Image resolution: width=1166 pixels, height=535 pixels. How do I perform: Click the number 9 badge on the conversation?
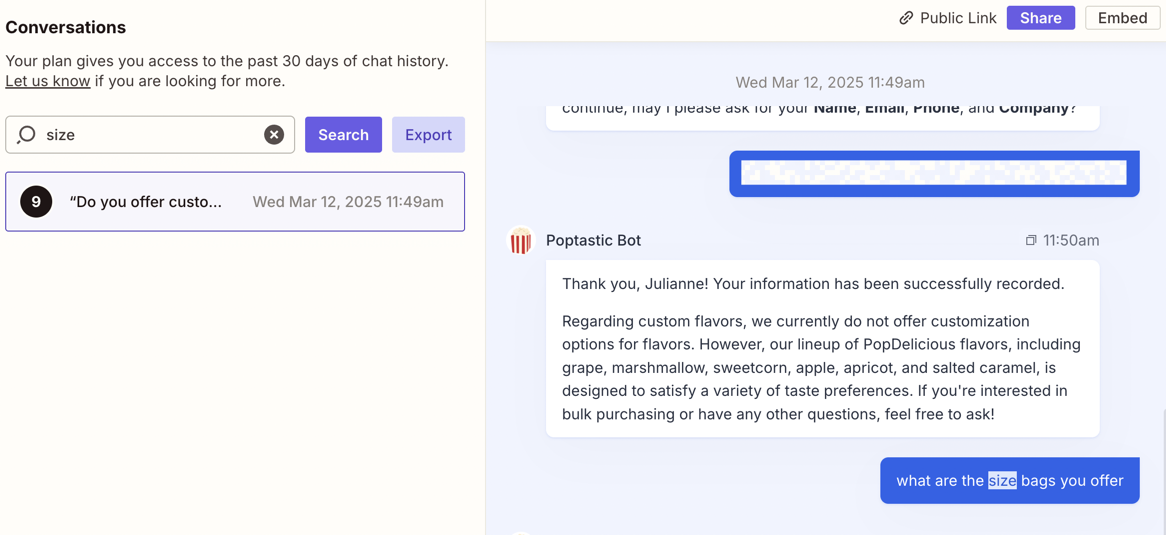(36, 202)
